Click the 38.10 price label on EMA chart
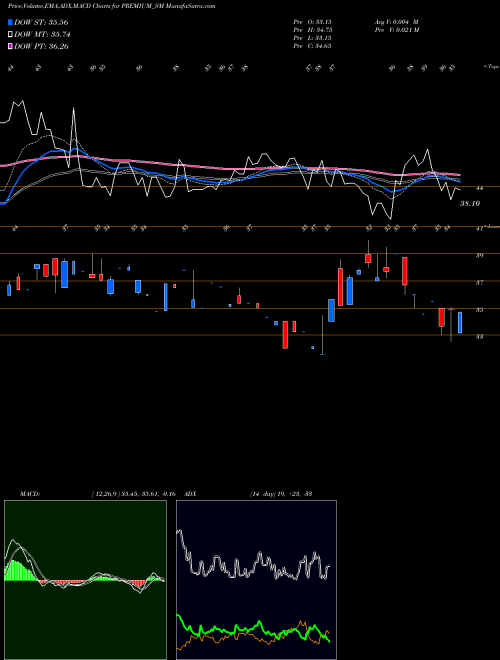 (470, 204)
